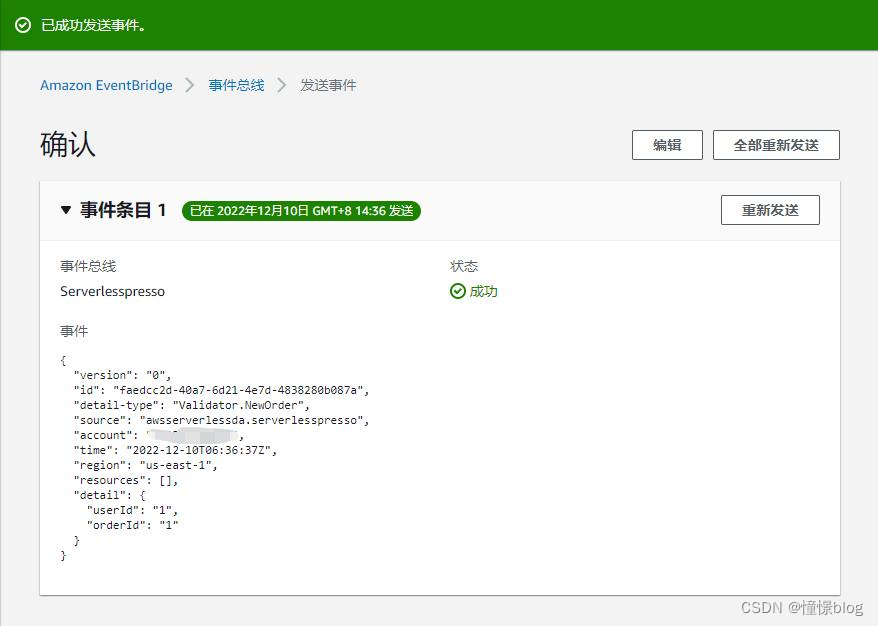Viewport: 878px width, 626px height.
Task: Click the source awsserverlessda.serverlesspresso line
Action: (x=221, y=420)
